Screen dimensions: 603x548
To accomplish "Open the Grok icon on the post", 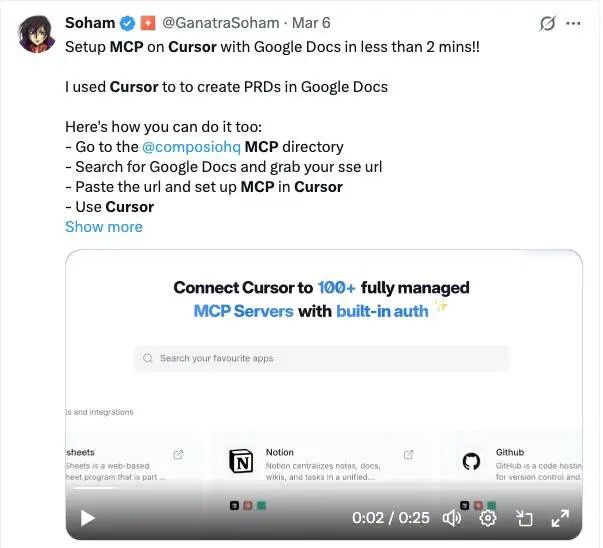I will coord(547,23).
